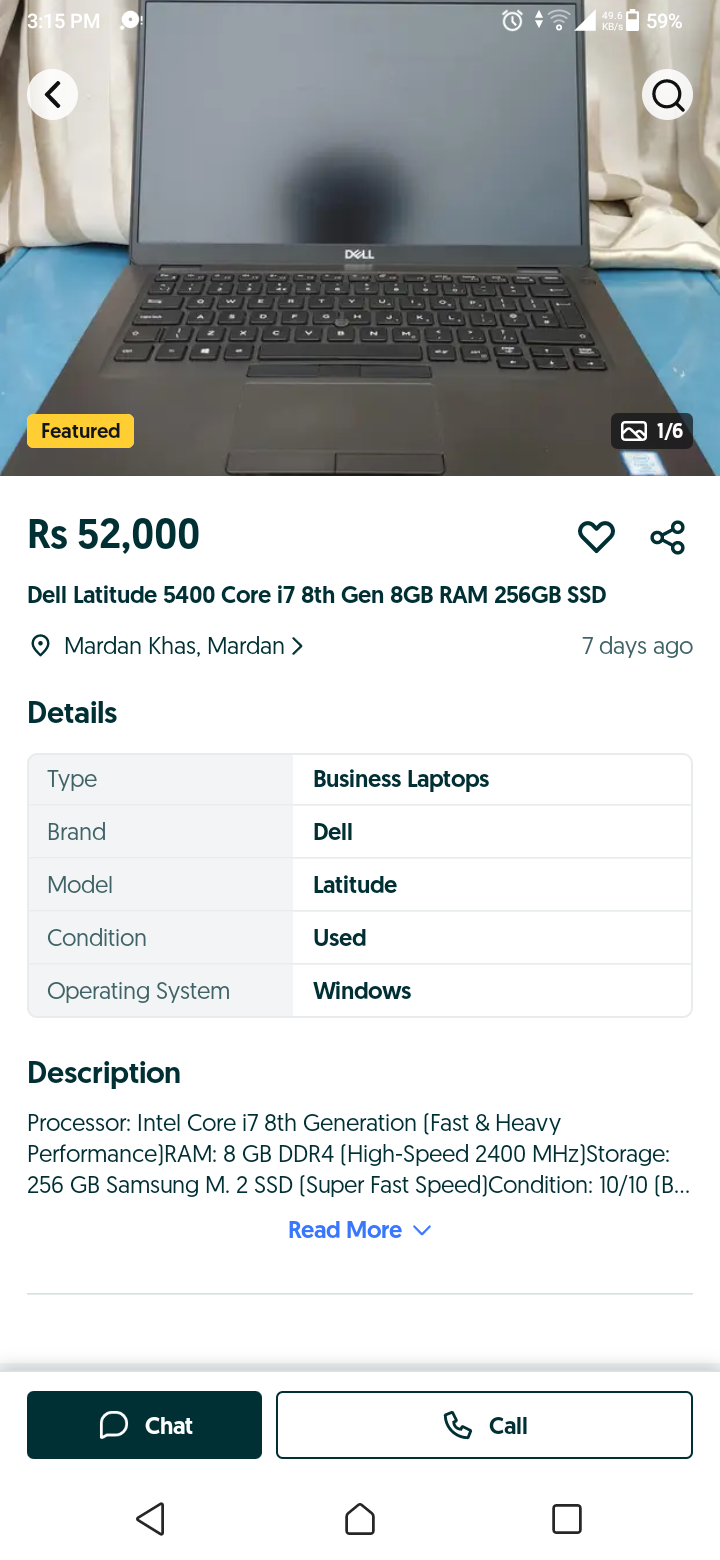The height and width of the screenshot is (1560, 720).
Task: Open the 1/6 image gallery counter
Action: (652, 431)
